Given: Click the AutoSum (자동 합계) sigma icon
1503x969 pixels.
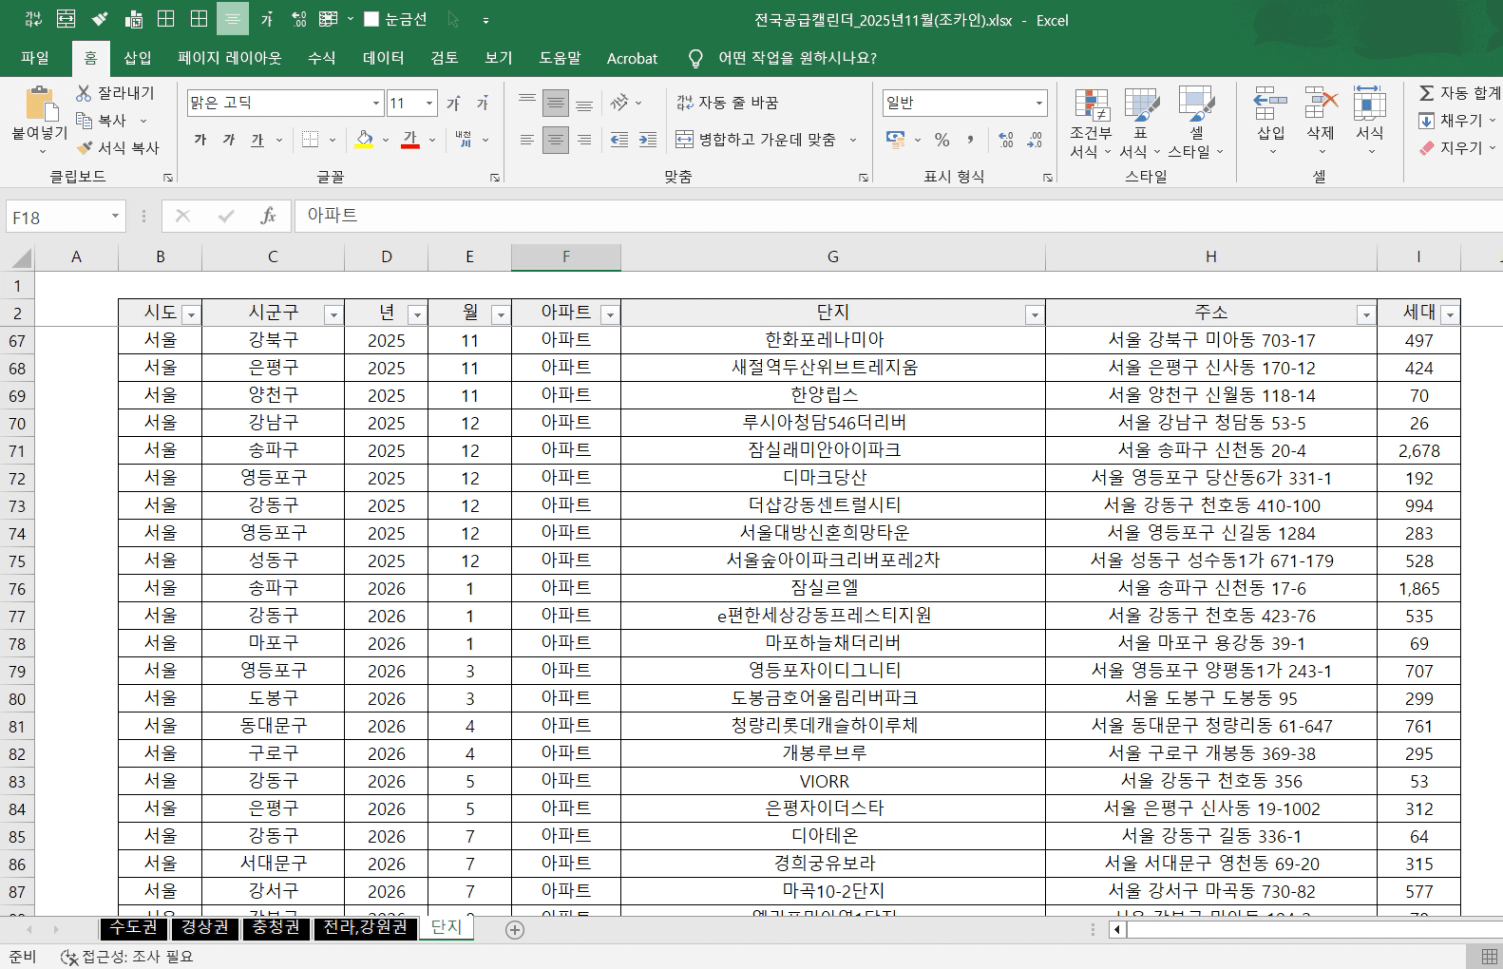Looking at the screenshot, I should [x=1427, y=93].
